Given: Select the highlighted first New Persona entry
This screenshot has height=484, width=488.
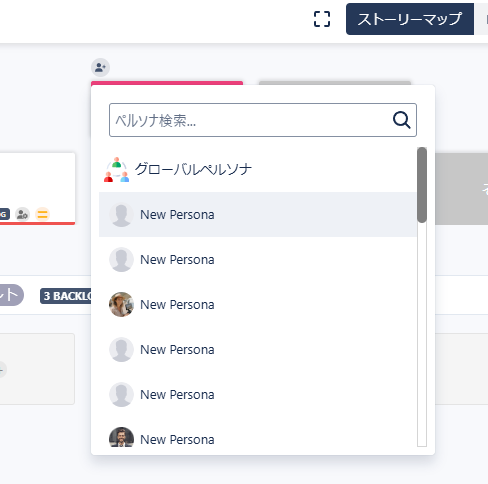Looking at the screenshot, I should point(258,215).
